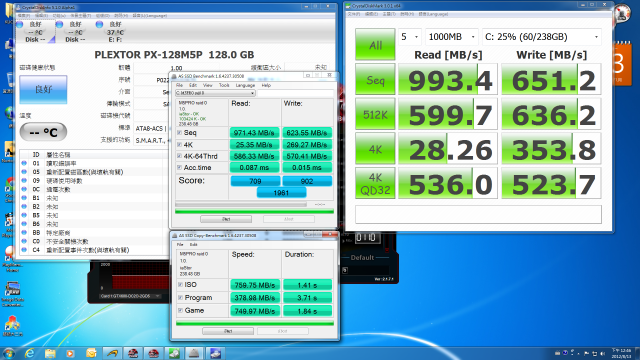Click the -- °C temperature button
The height and width of the screenshot is (360, 640).
(43, 132)
